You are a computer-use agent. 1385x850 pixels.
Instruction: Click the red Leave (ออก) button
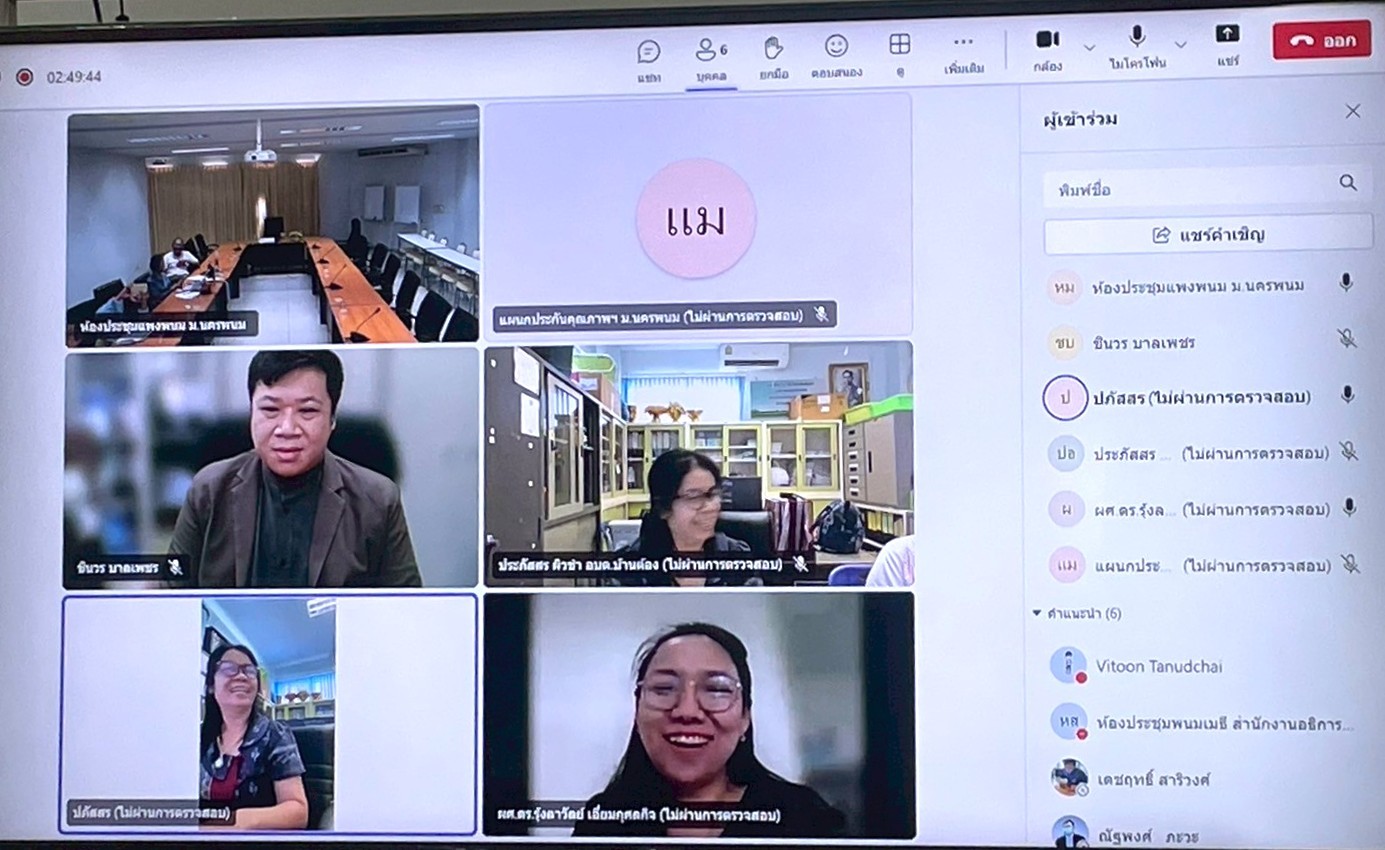[1321, 40]
